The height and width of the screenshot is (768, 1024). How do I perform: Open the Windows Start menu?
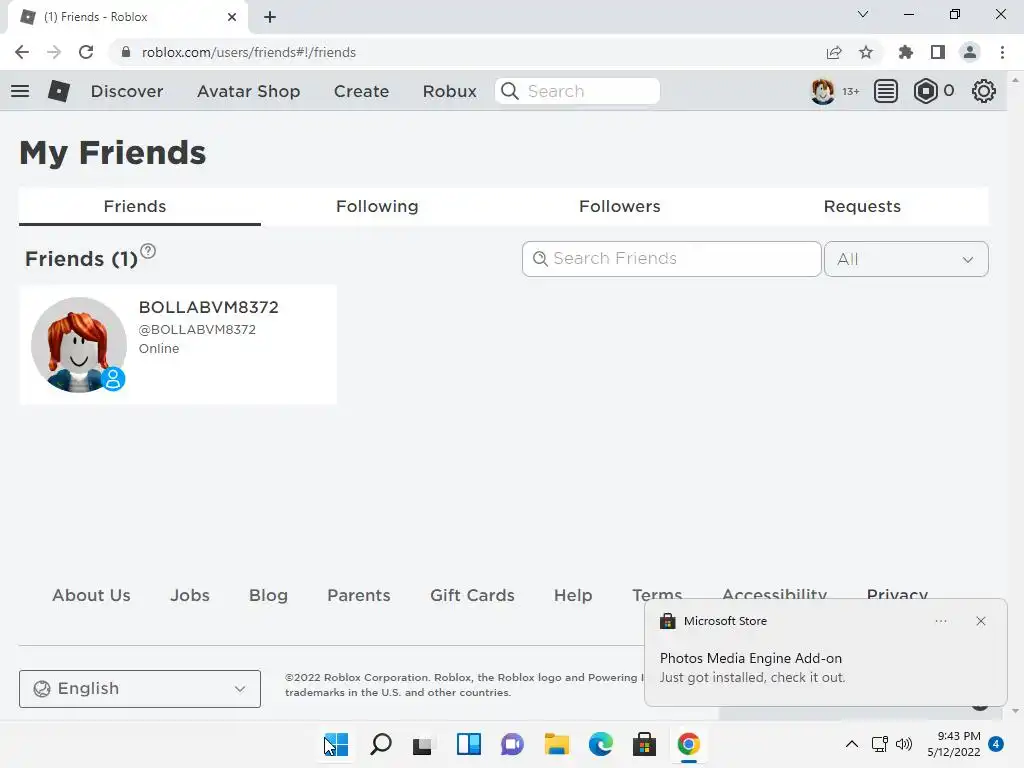pos(336,744)
